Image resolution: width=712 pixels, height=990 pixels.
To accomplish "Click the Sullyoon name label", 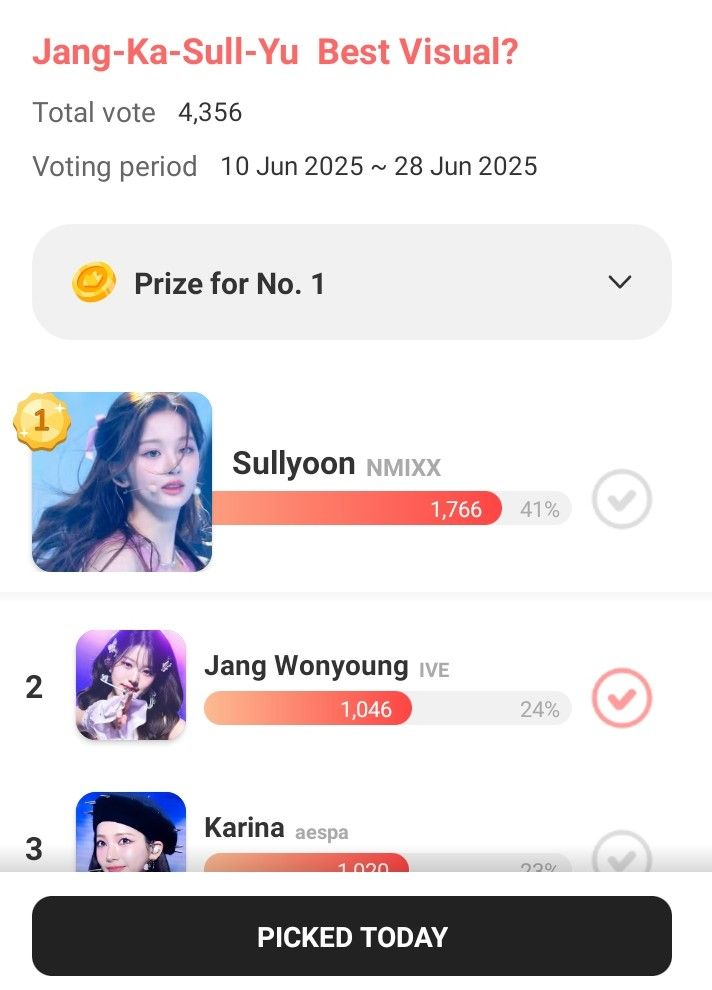I will click(x=294, y=463).
